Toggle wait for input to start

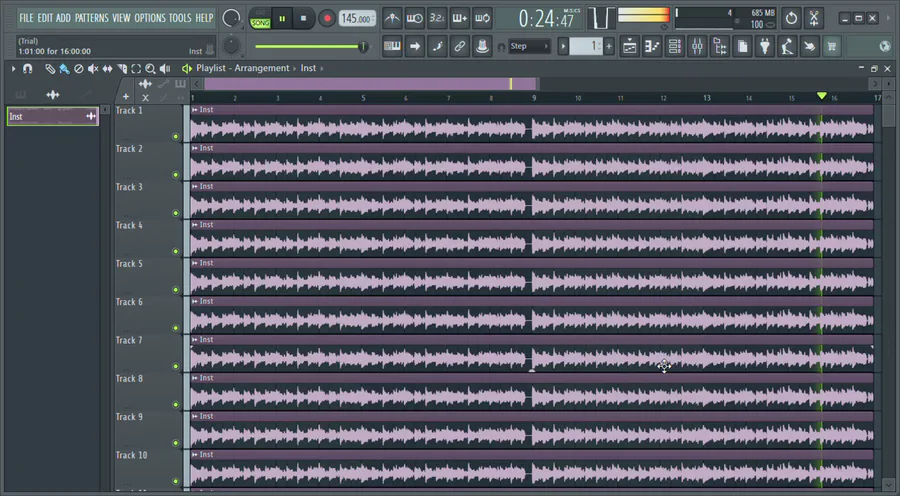pyautogui.click(x=414, y=18)
